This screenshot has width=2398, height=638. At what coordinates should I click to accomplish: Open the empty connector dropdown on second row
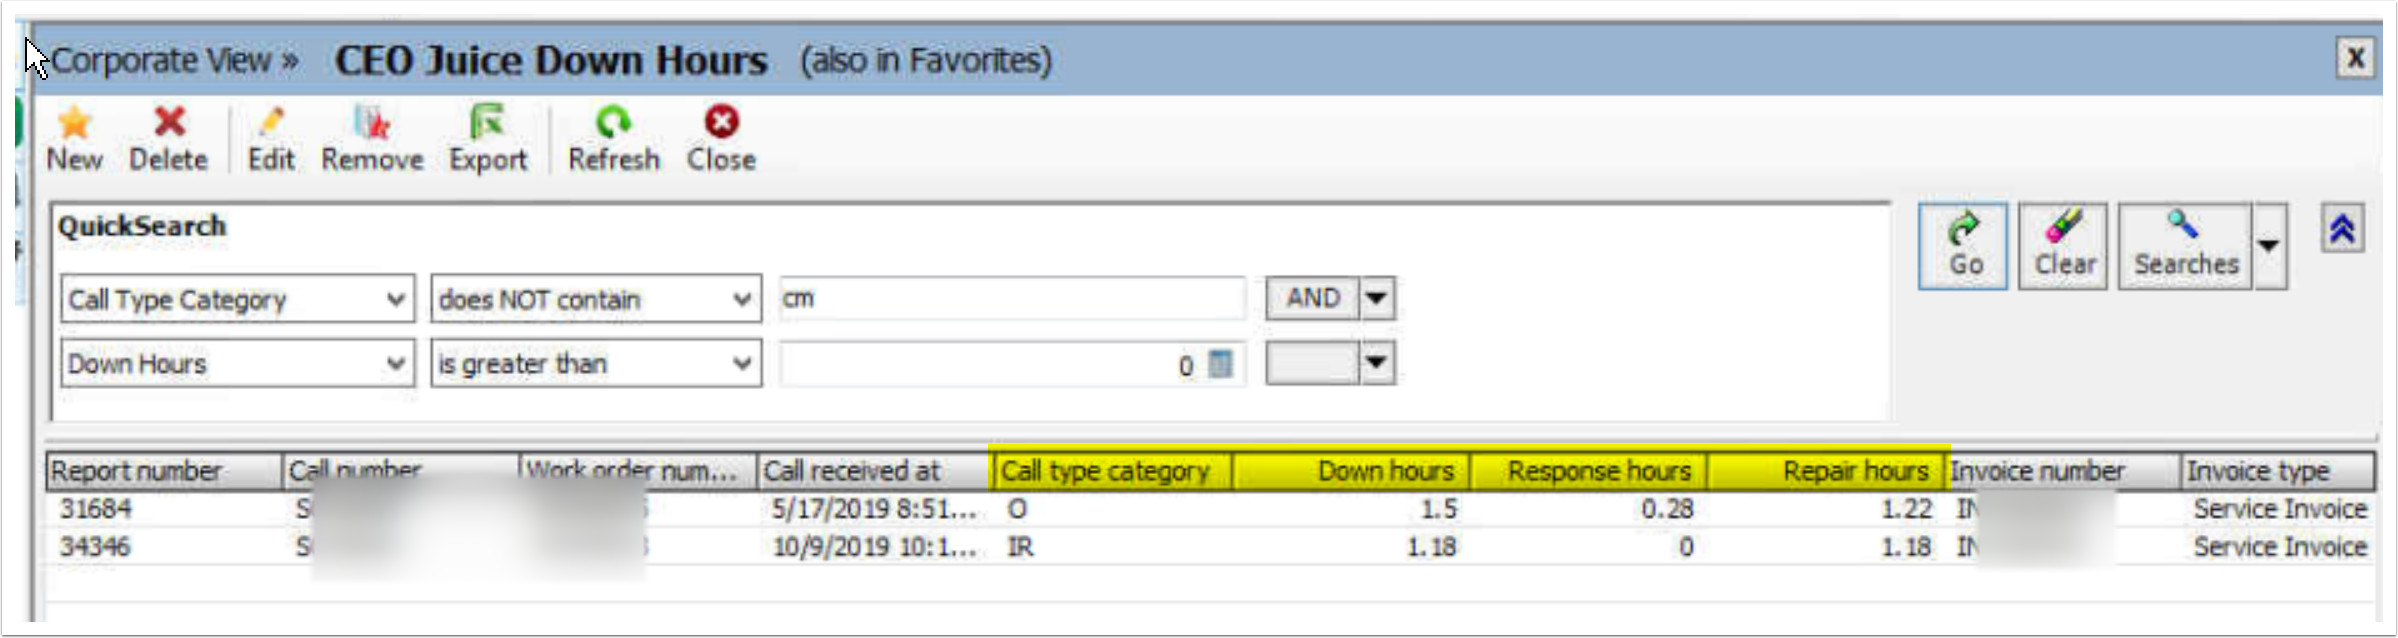(1377, 362)
